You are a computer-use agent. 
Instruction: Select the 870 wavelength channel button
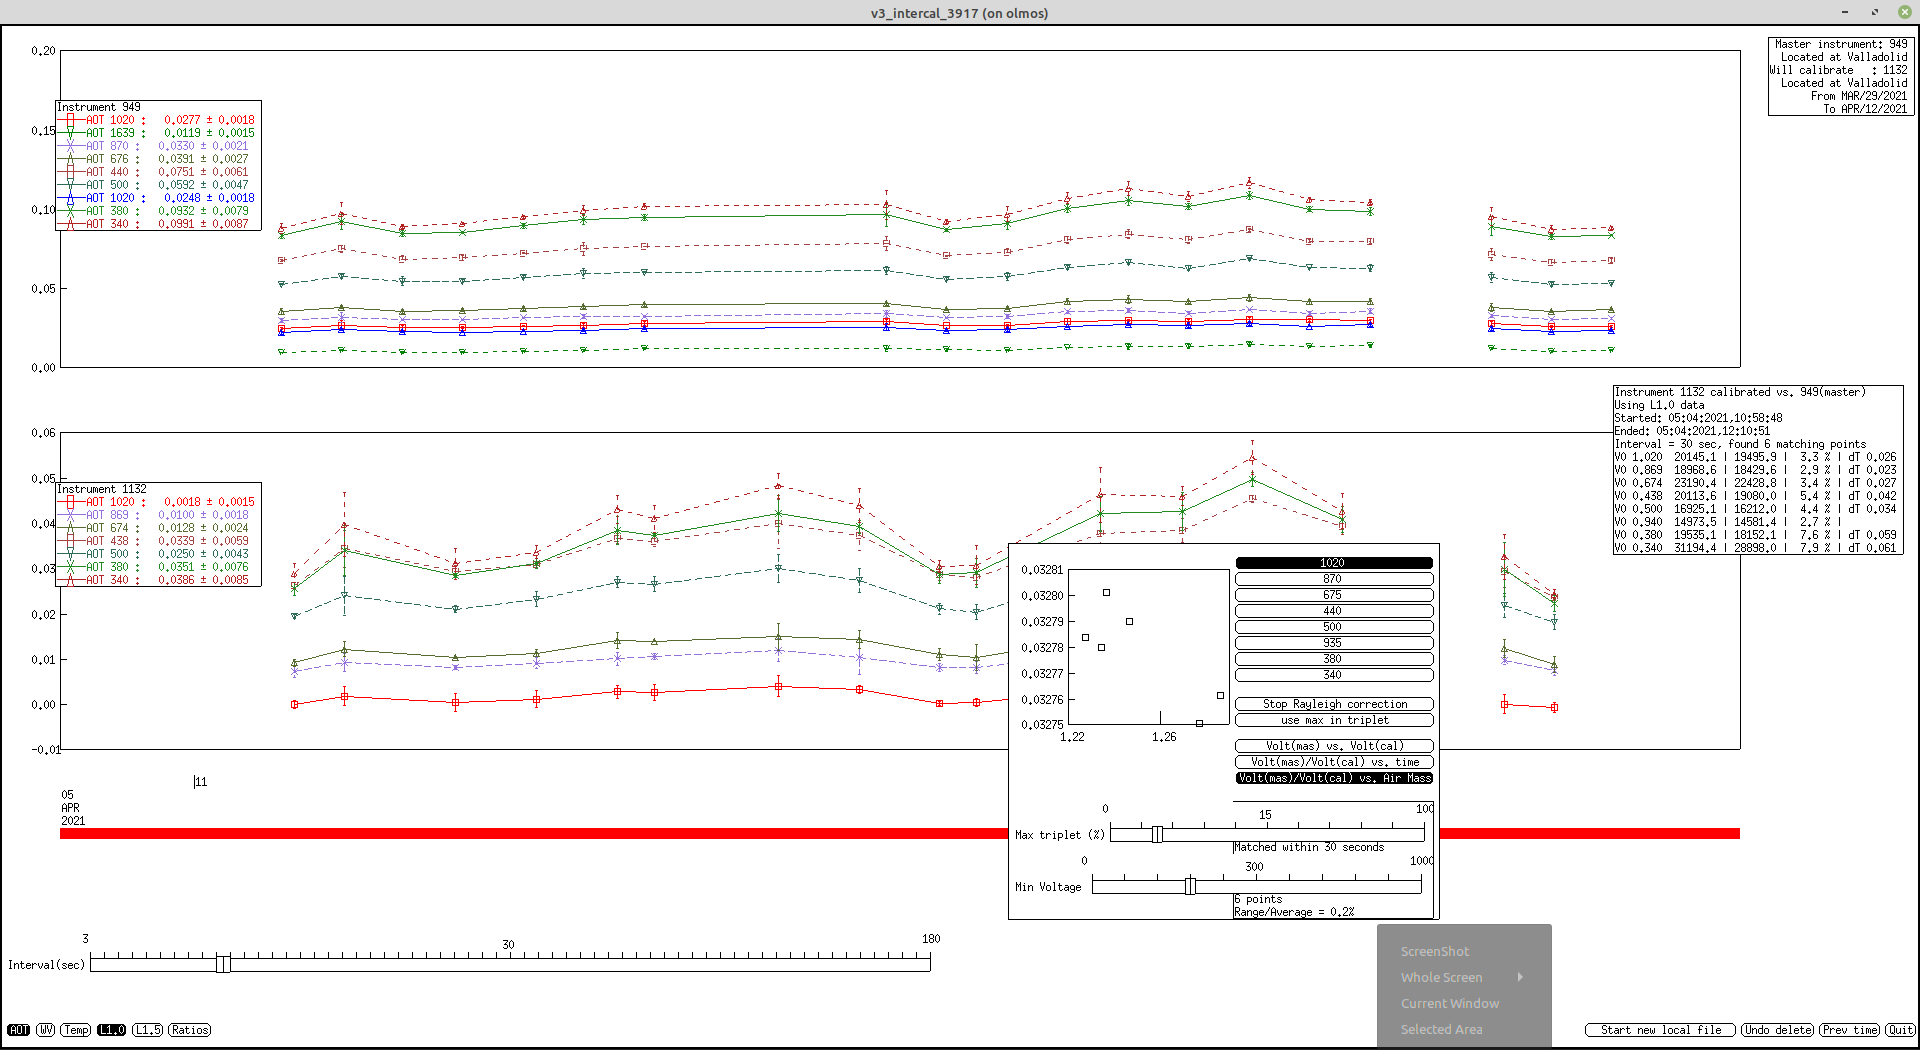tap(1334, 579)
